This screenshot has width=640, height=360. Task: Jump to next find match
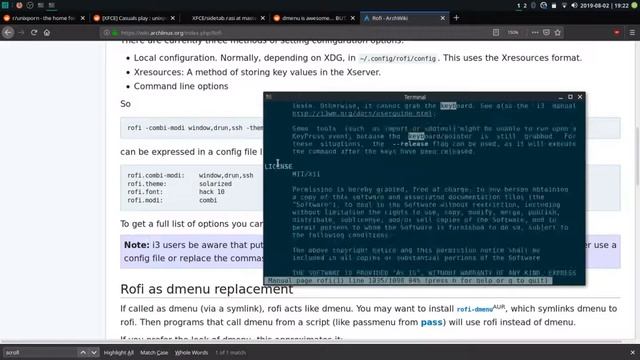[x=94, y=353]
